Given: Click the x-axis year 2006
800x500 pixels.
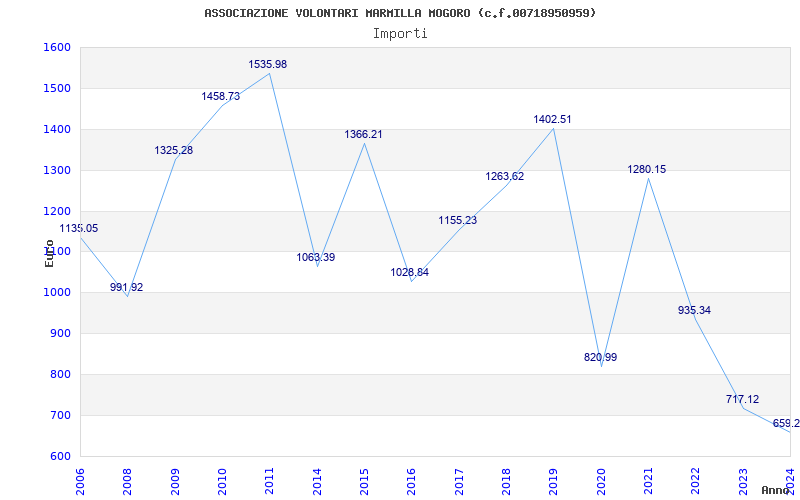Looking at the screenshot, I should click(80, 482).
